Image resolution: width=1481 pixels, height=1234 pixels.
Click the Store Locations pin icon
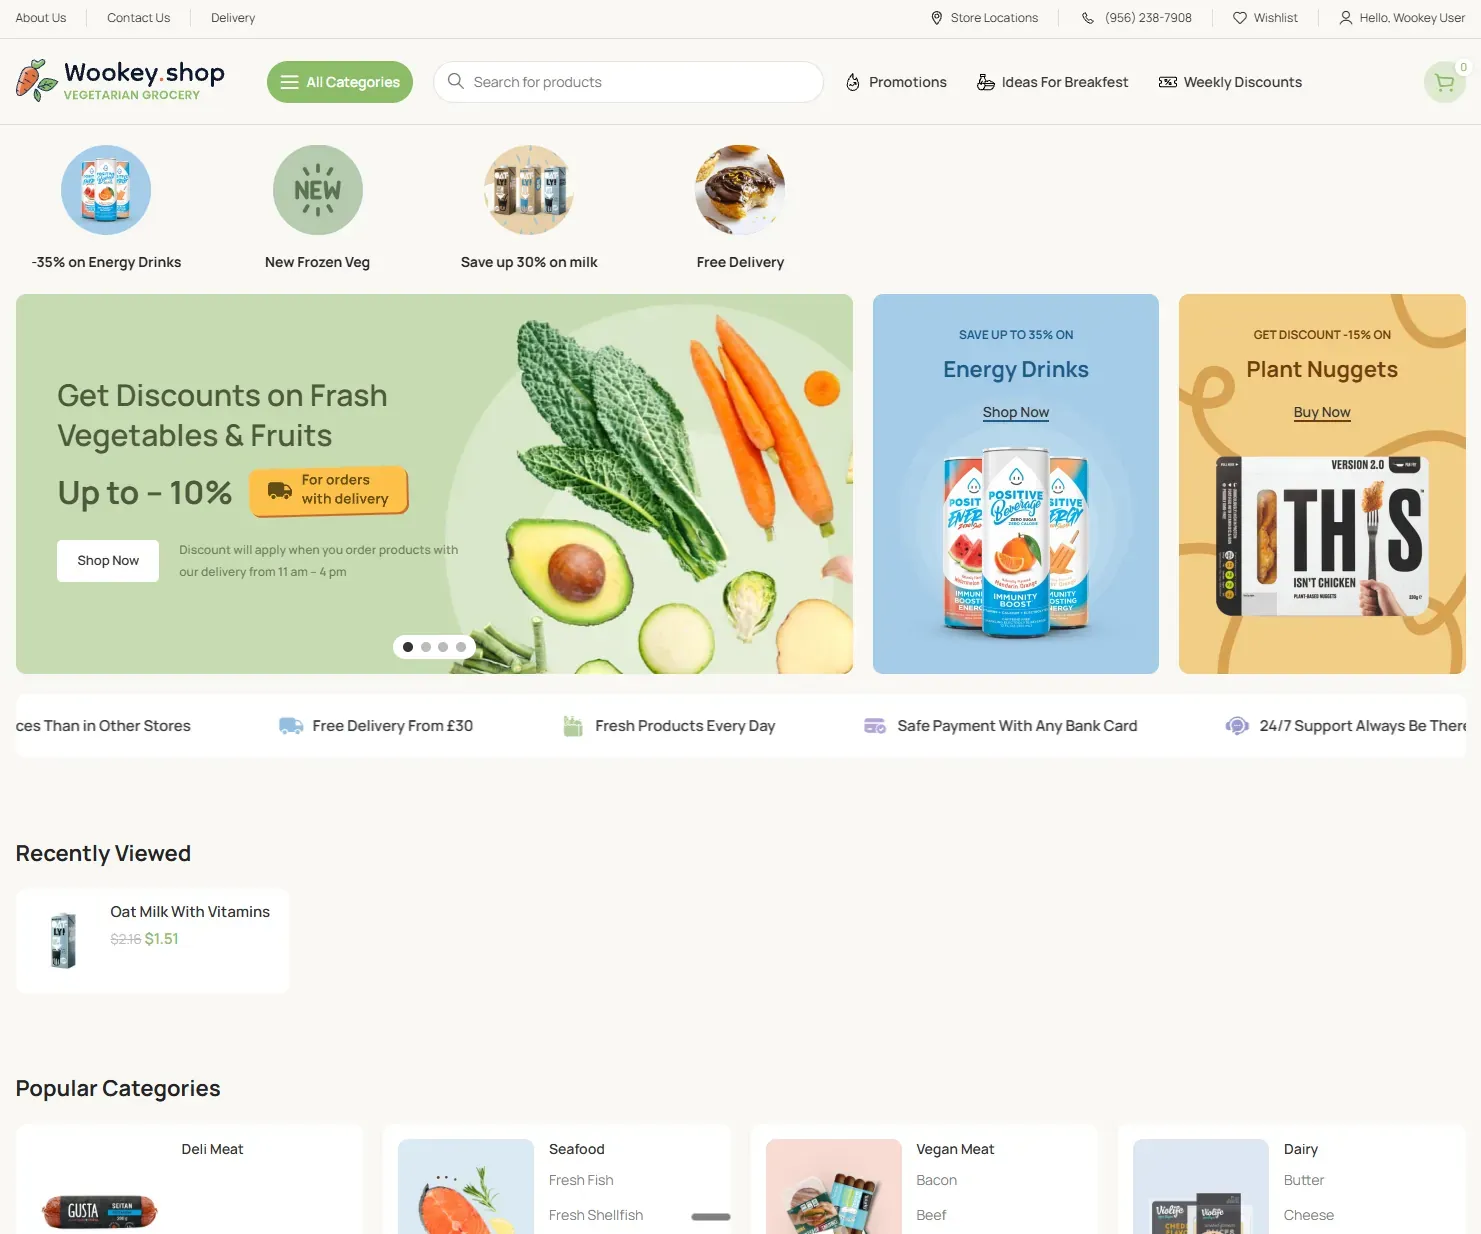pyautogui.click(x=936, y=18)
